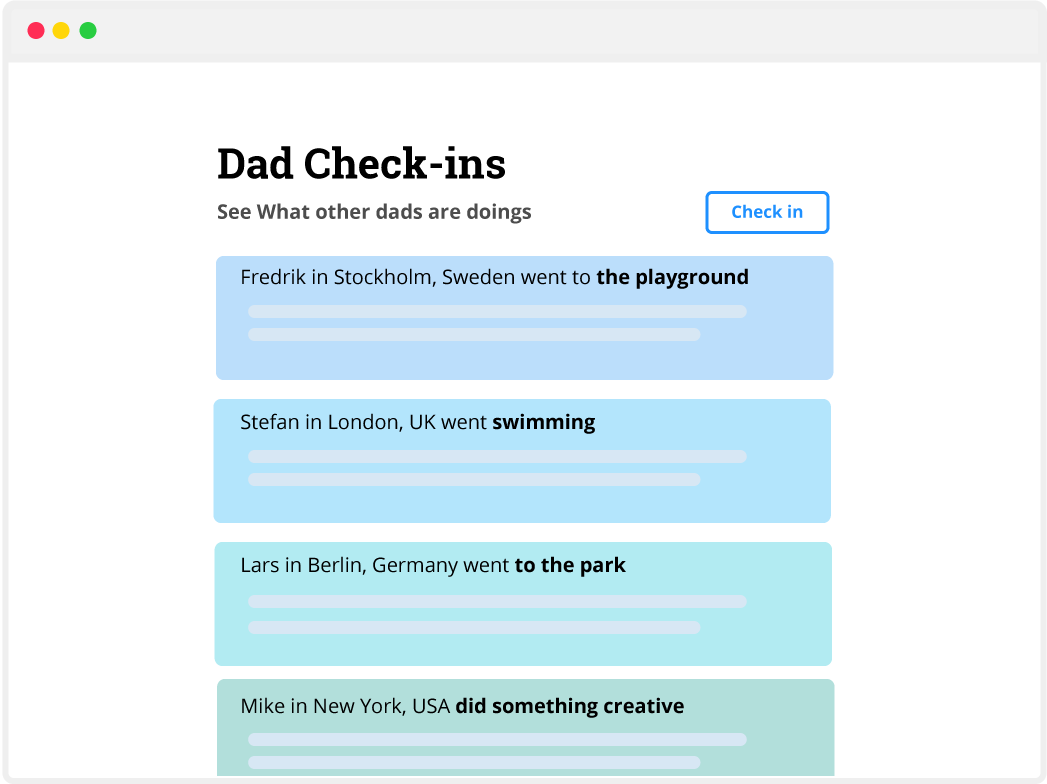The width and height of the screenshot is (1047, 784).
Task: Click the "Check in" button
Action: pyautogui.click(x=767, y=212)
